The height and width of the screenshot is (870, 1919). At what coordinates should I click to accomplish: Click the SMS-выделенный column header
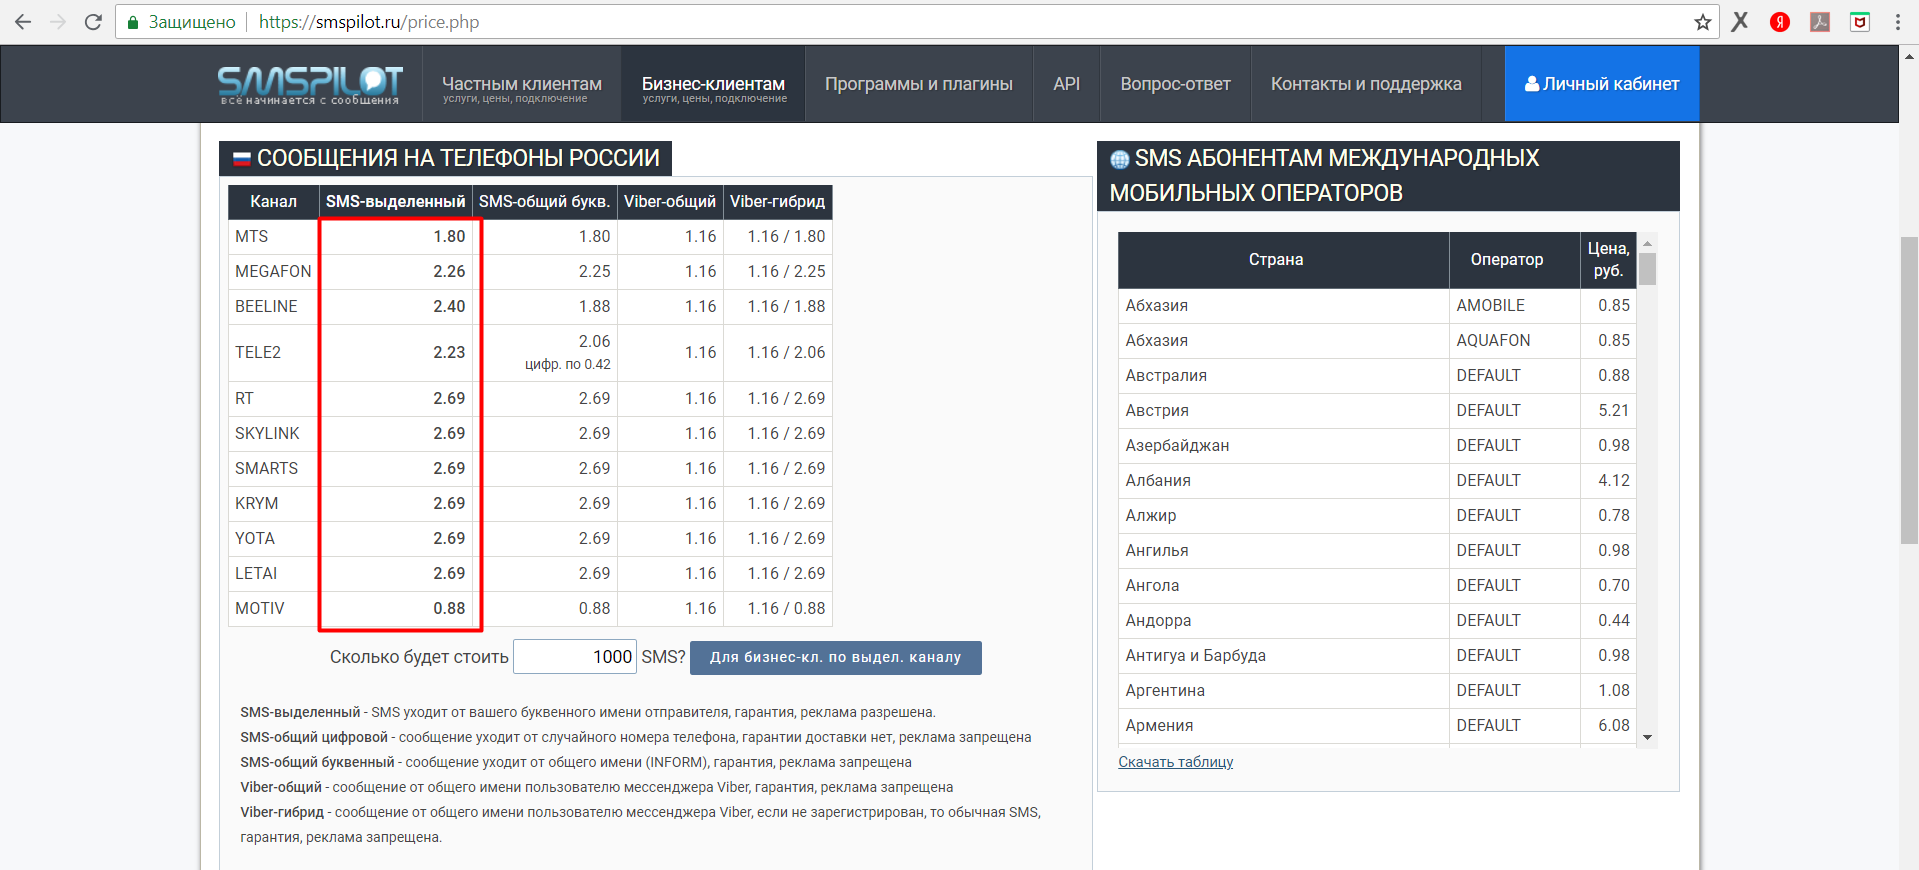point(395,202)
